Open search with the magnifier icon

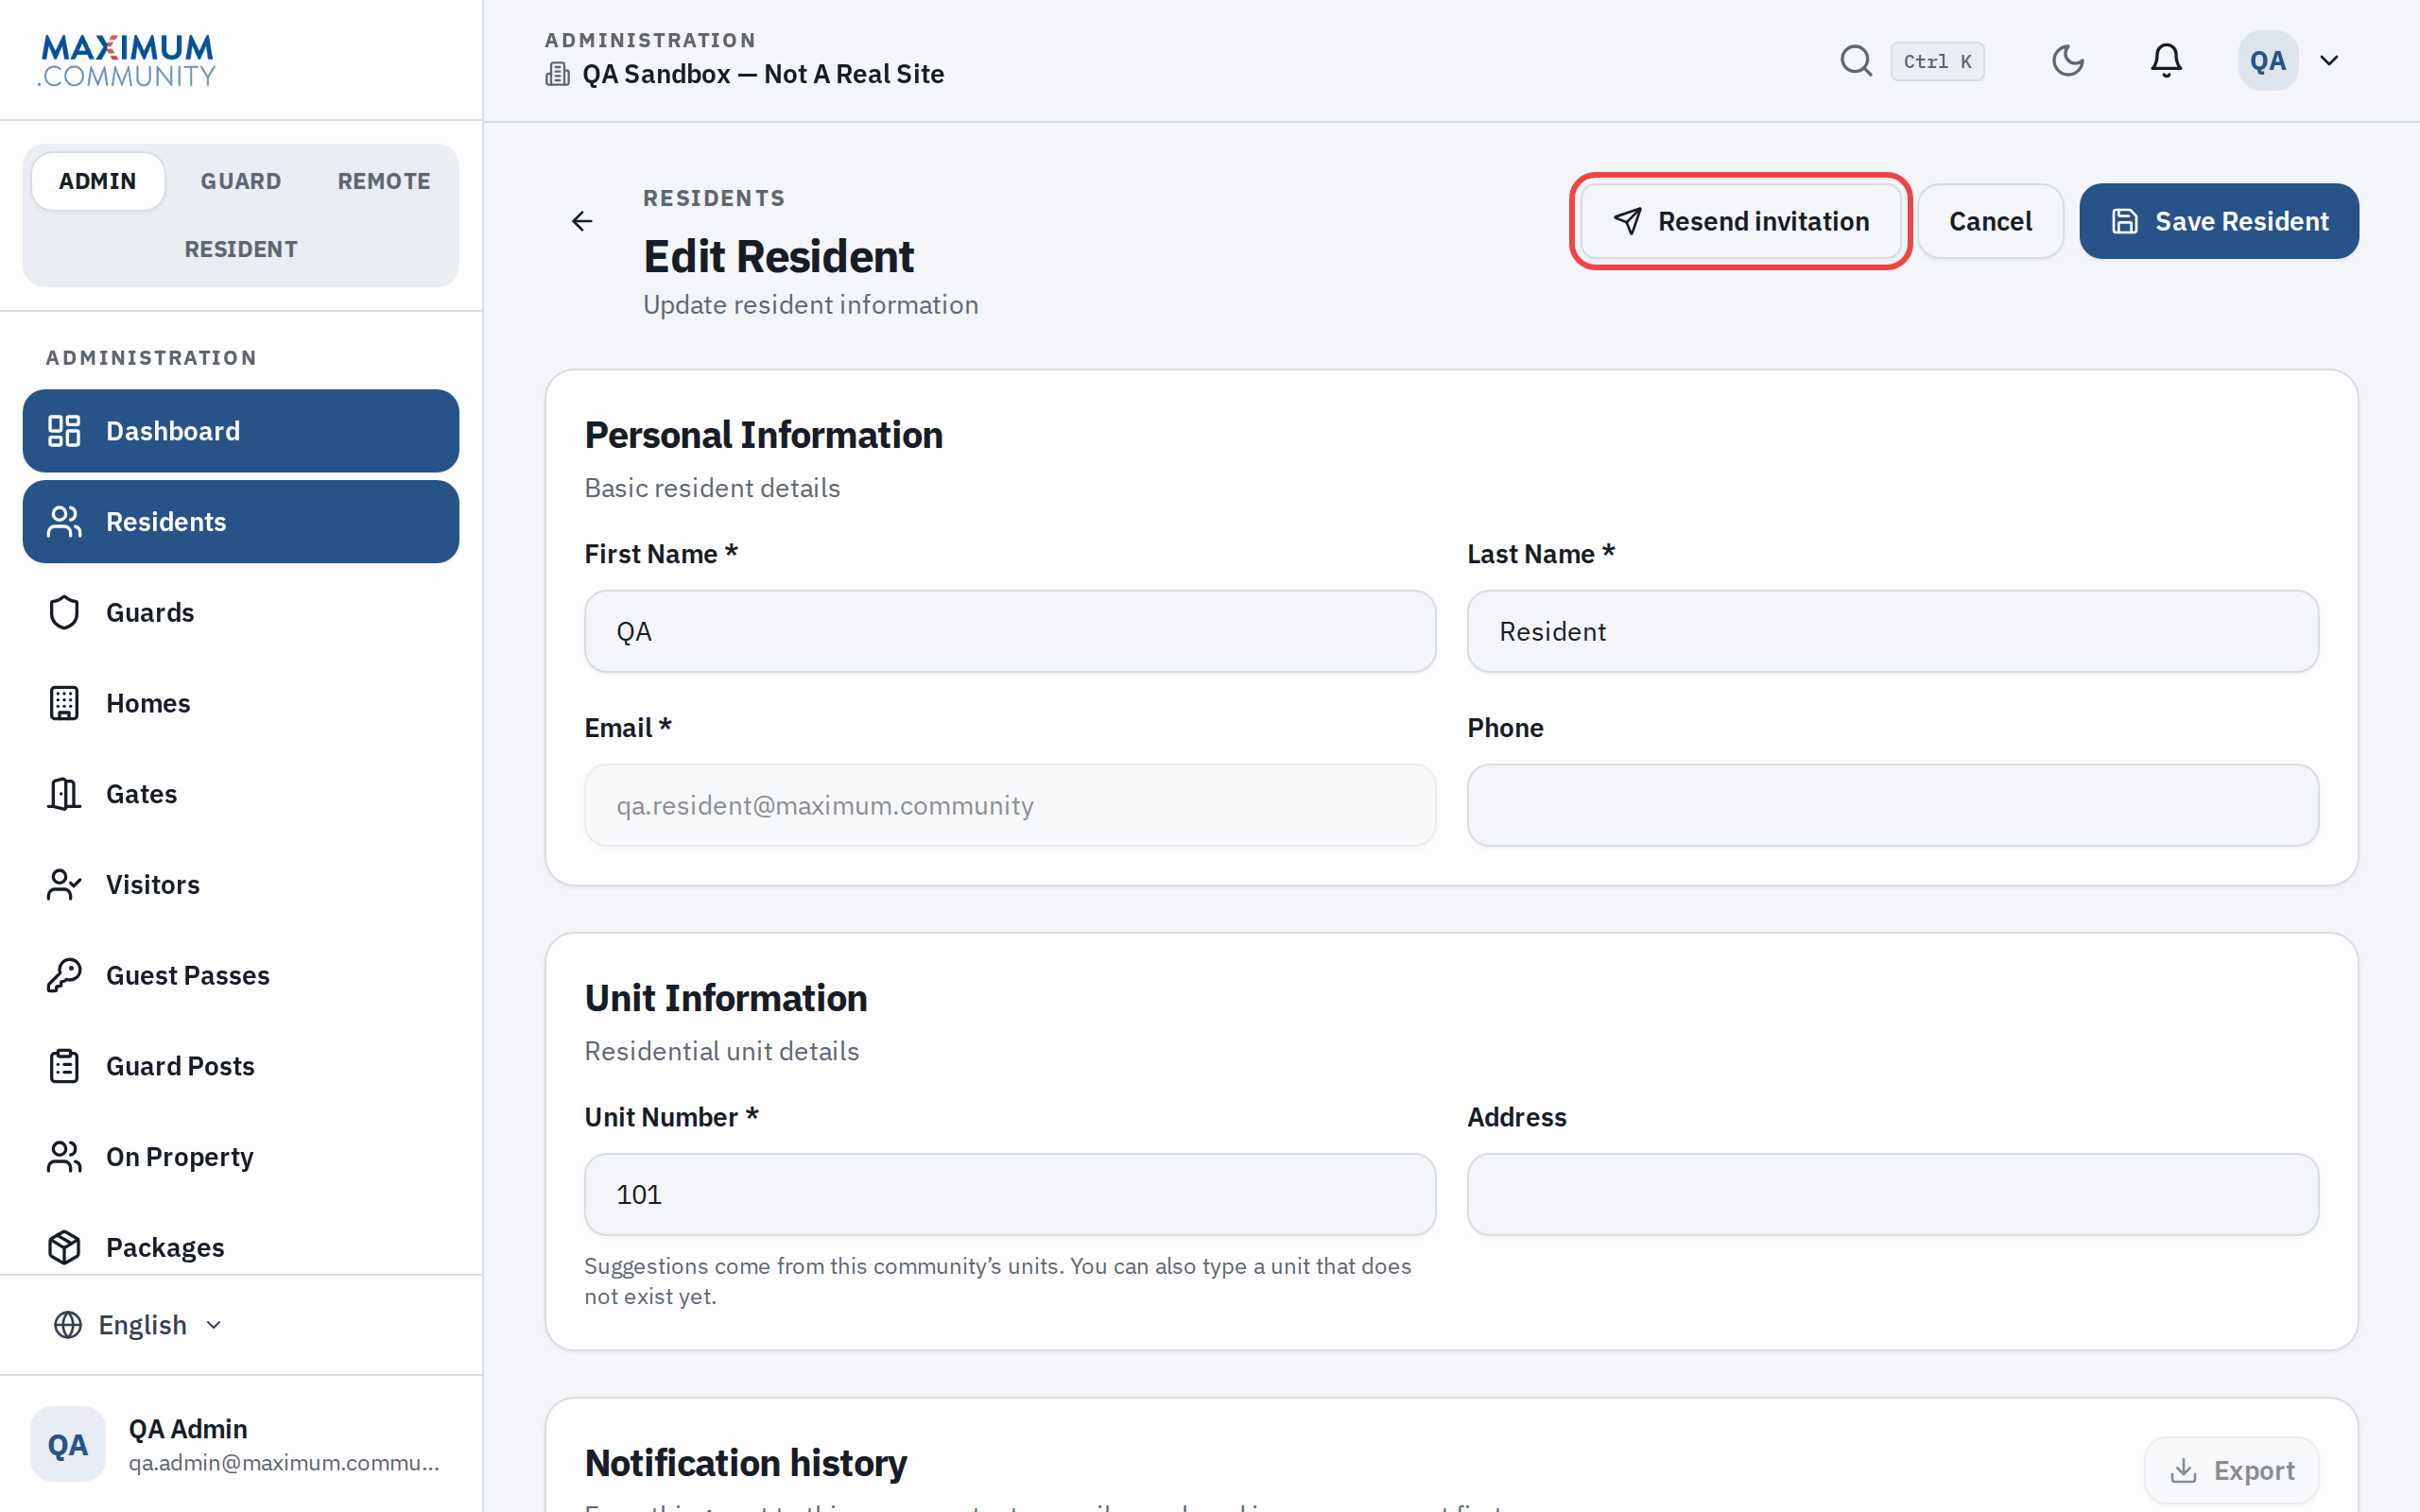coord(1856,61)
